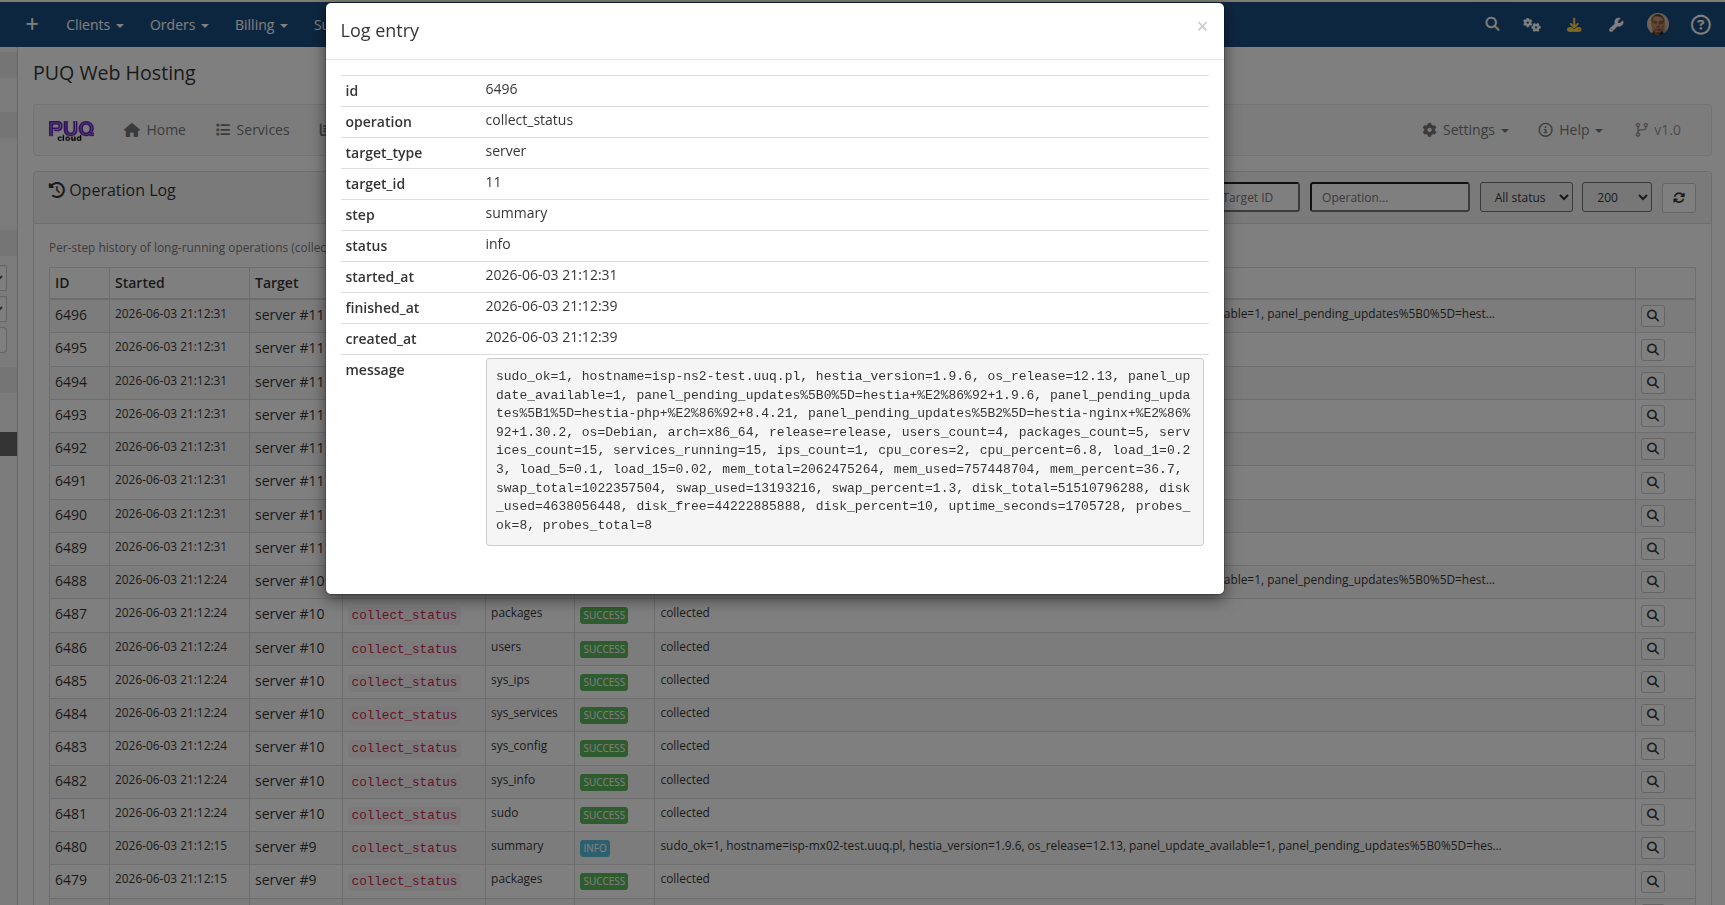Open the 200 rows-per-page dropdown
The width and height of the screenshot is (1725, 905).
tap(1616, 197)
